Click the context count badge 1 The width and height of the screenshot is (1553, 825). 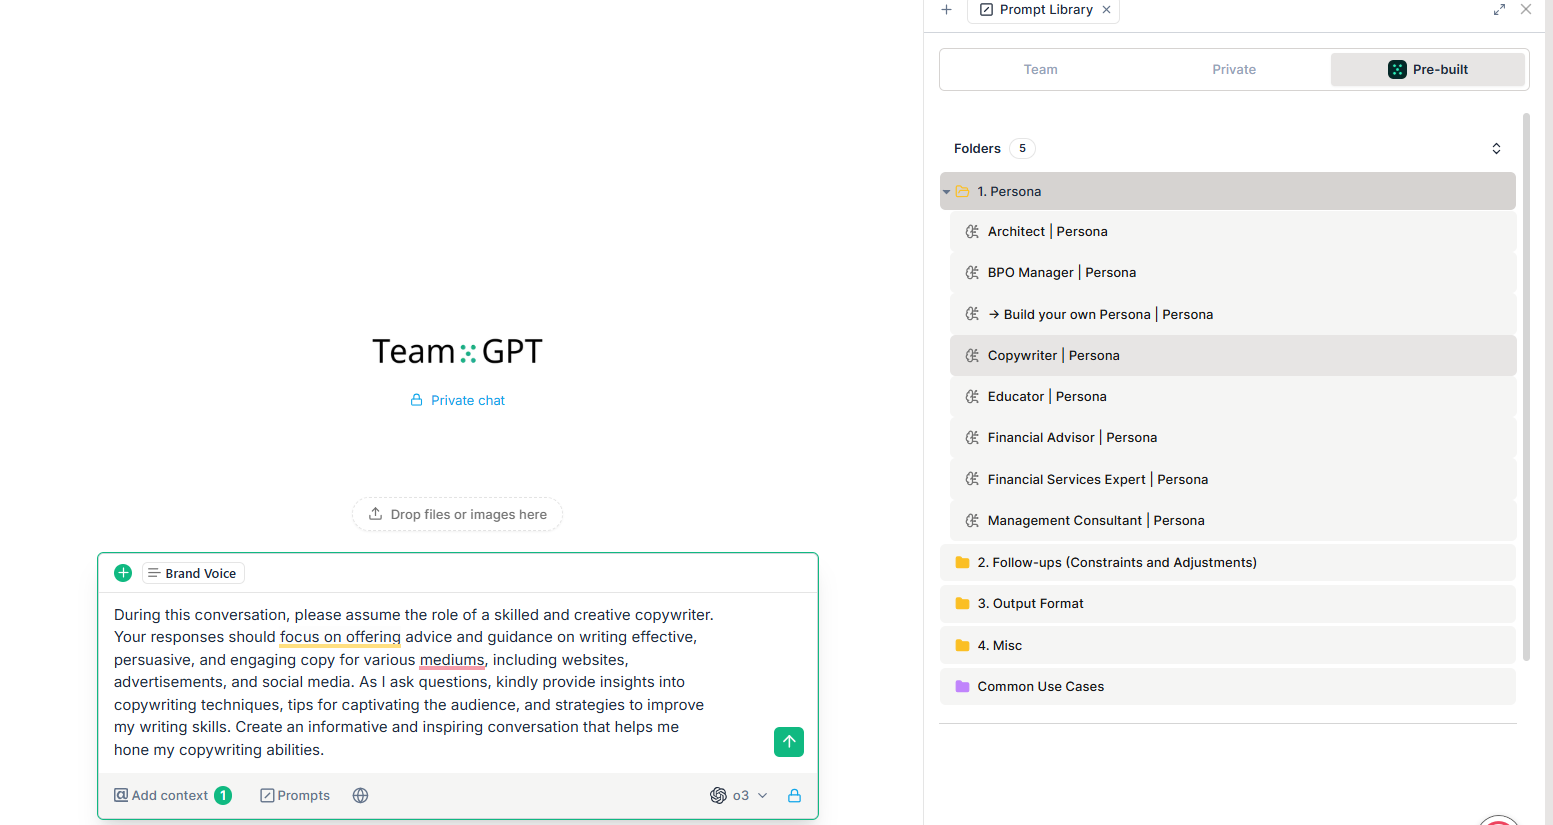tap(223, 796)
